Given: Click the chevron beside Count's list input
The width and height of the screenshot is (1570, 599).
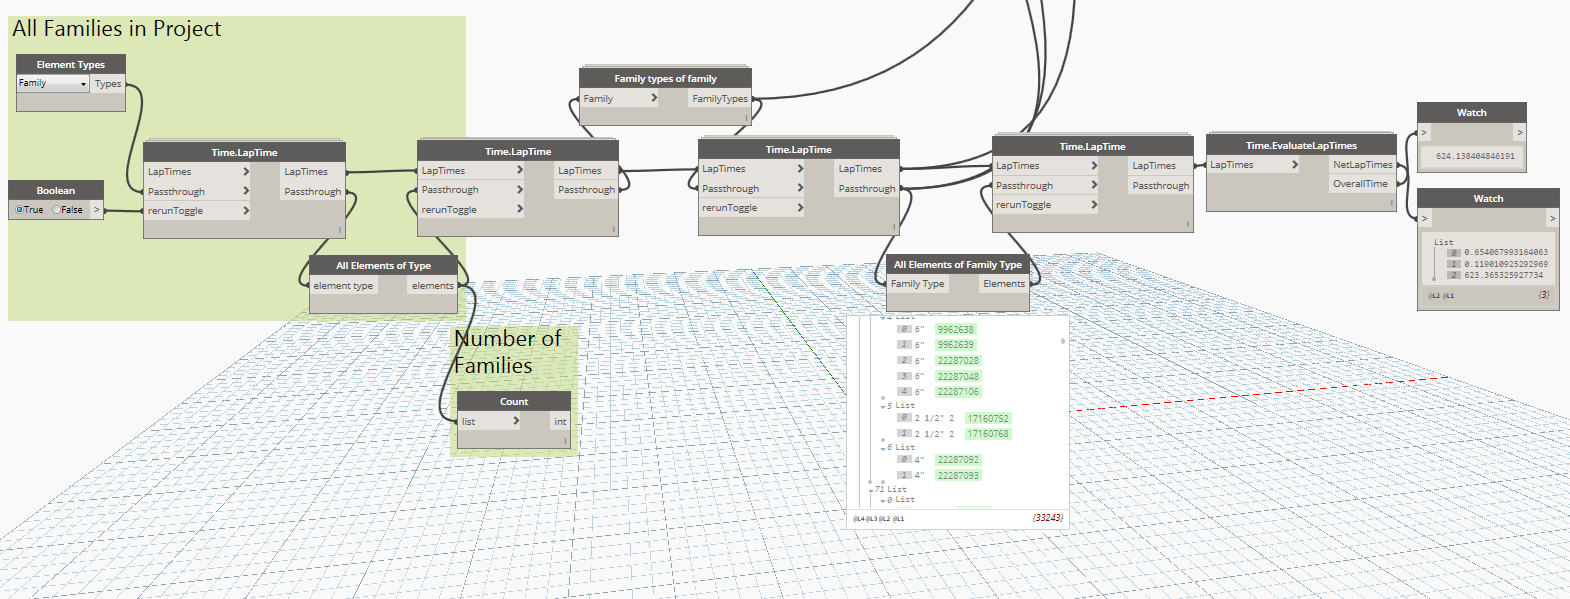Looking at the screenshot, I should (516, 421).
